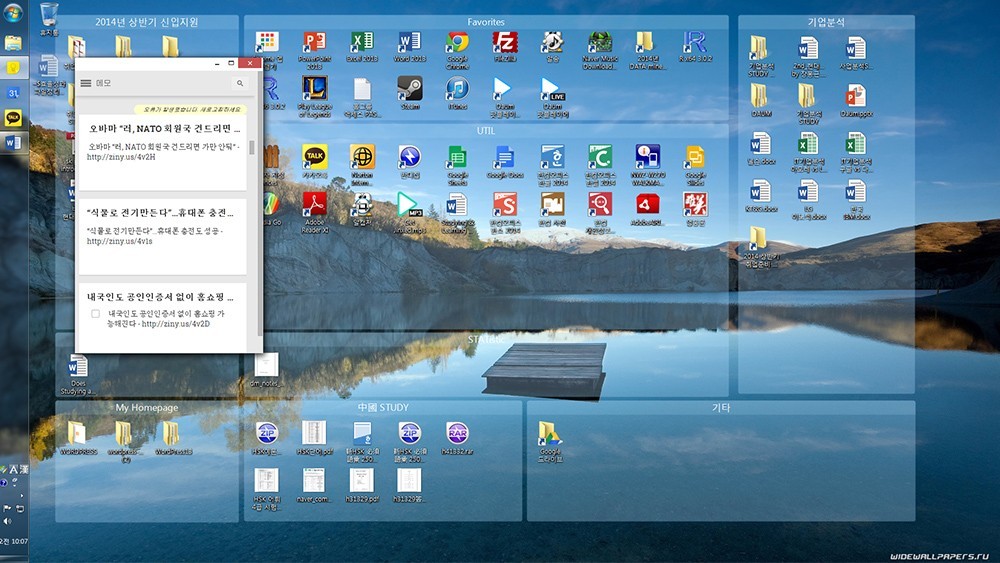This screenshot has height=563, width=1000.
Task: Click the volume speaker icon in tray
Action: [x=7, y=521]
